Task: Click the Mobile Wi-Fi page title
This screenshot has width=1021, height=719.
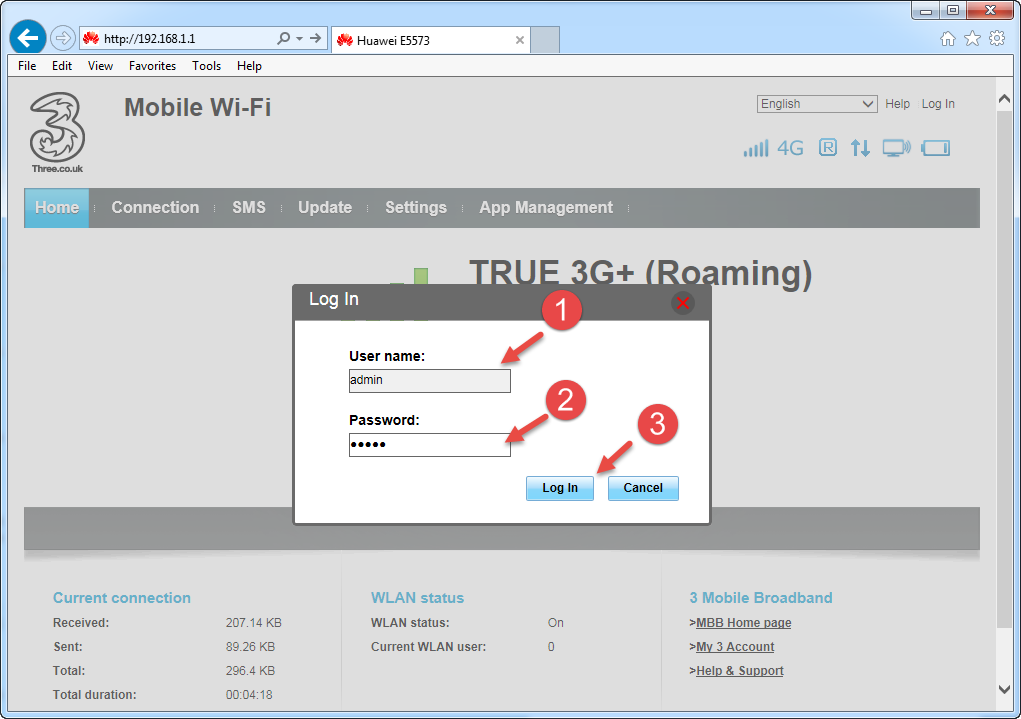Action: click(x=198, y=107)
